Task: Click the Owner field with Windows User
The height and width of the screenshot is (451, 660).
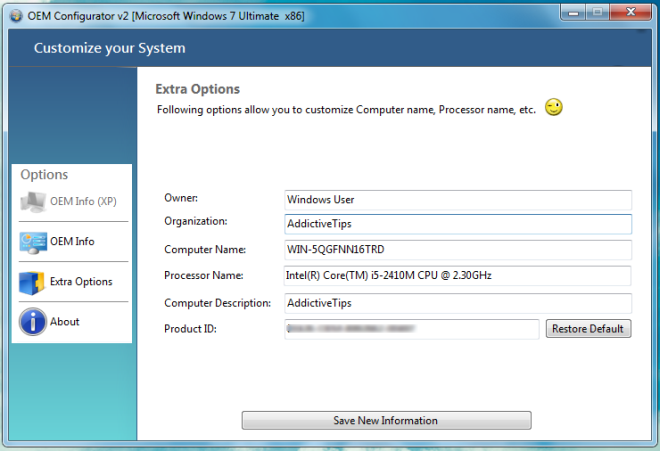Action: (458, 200)
